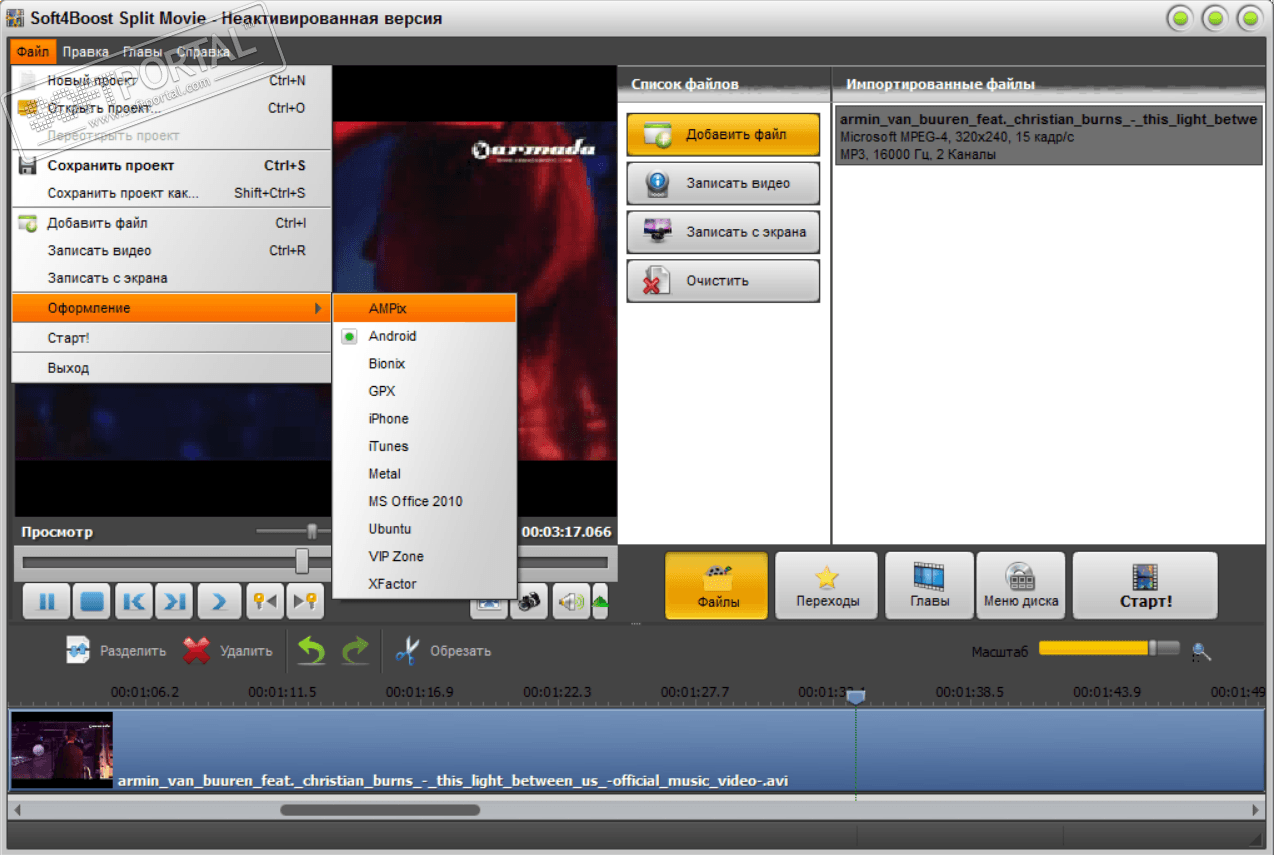Switch to the Файлы tab

[717, 586]
